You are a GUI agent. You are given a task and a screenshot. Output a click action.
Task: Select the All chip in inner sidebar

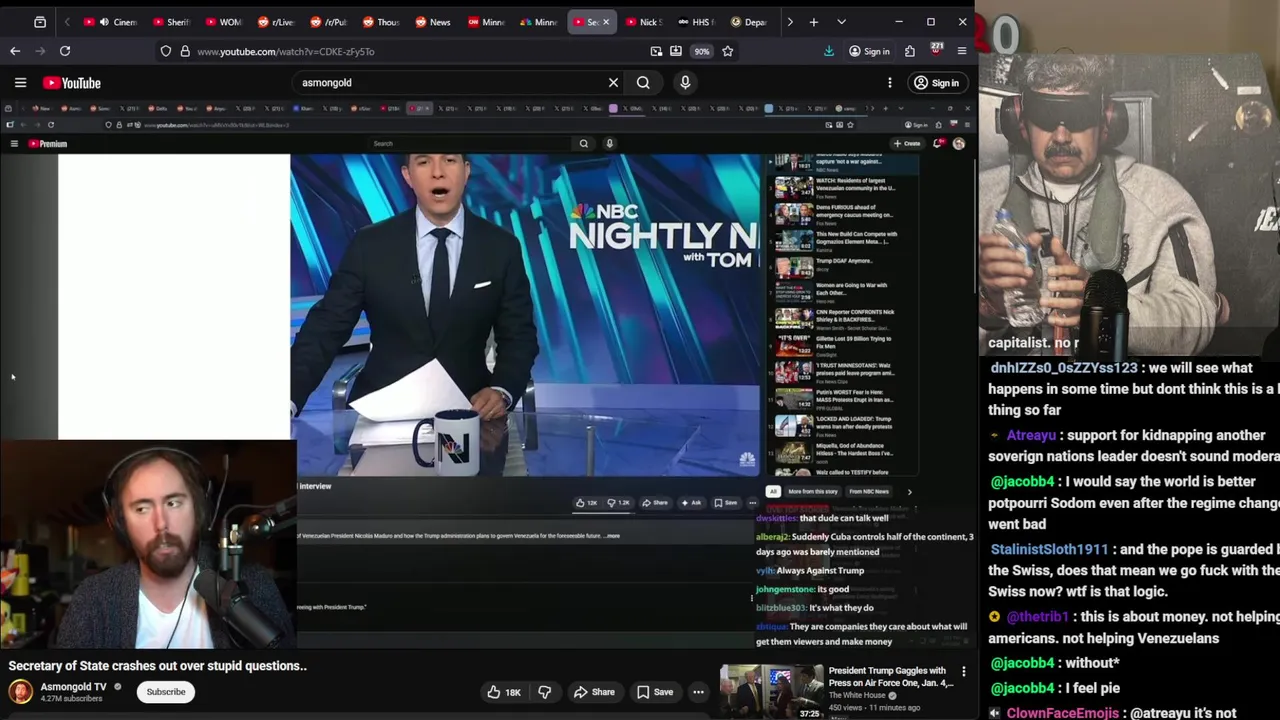[x=772, y=491]
